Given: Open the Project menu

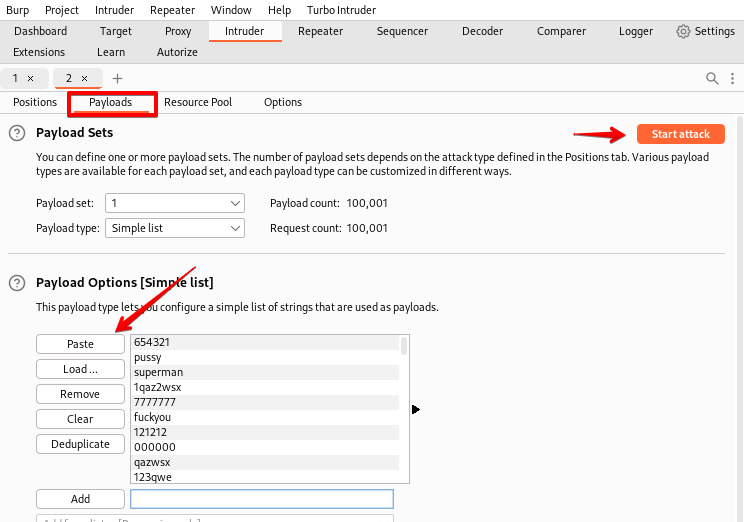Looking at the screenshot, I should click(x=62, y=10).
